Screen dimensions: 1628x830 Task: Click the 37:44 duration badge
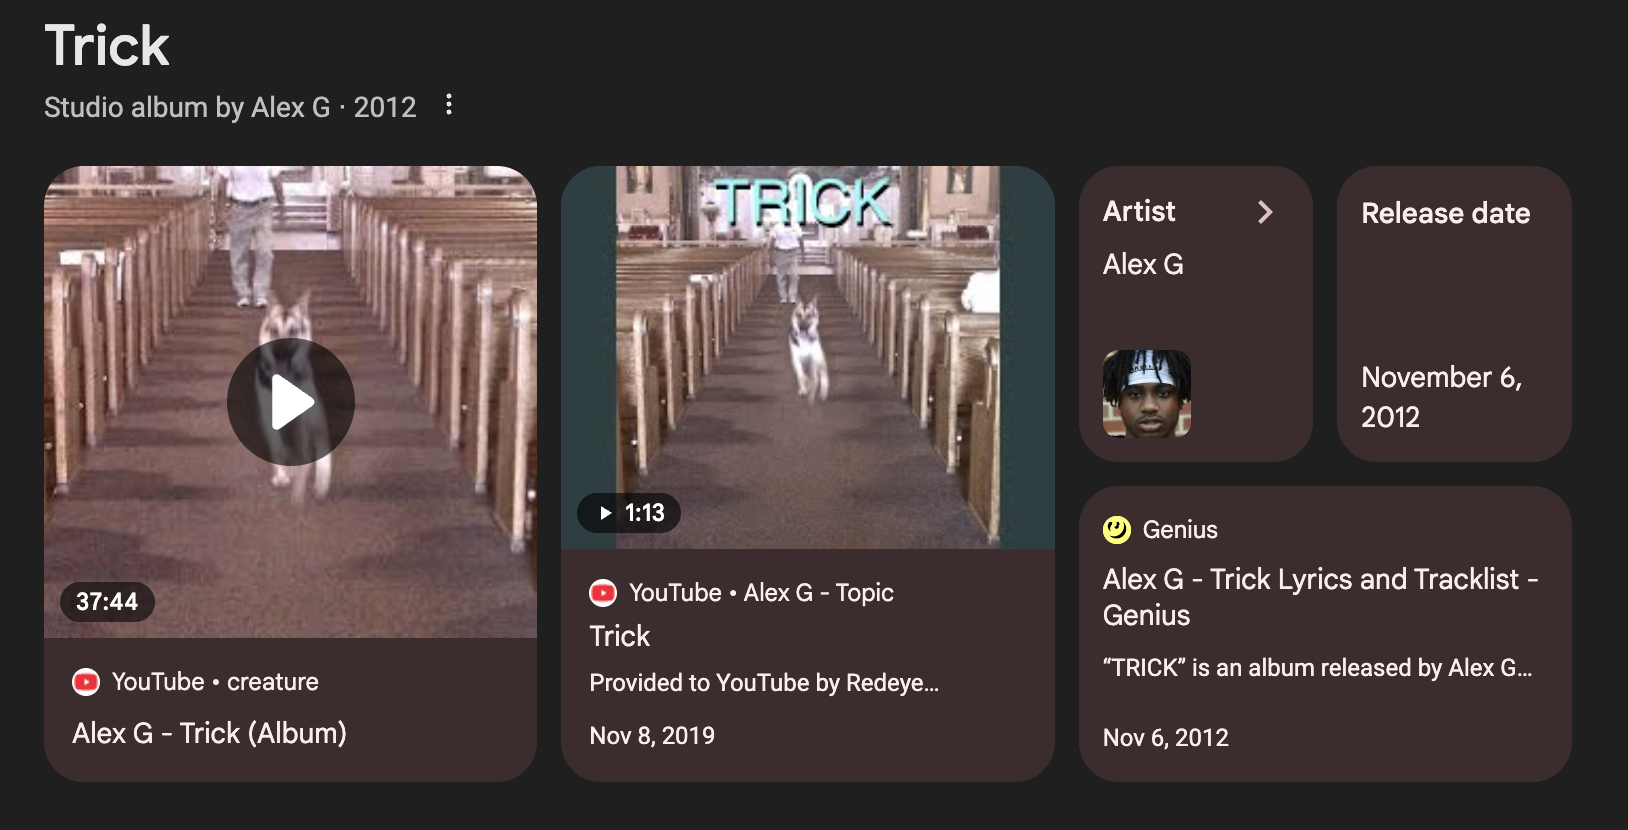pos(107,602)
